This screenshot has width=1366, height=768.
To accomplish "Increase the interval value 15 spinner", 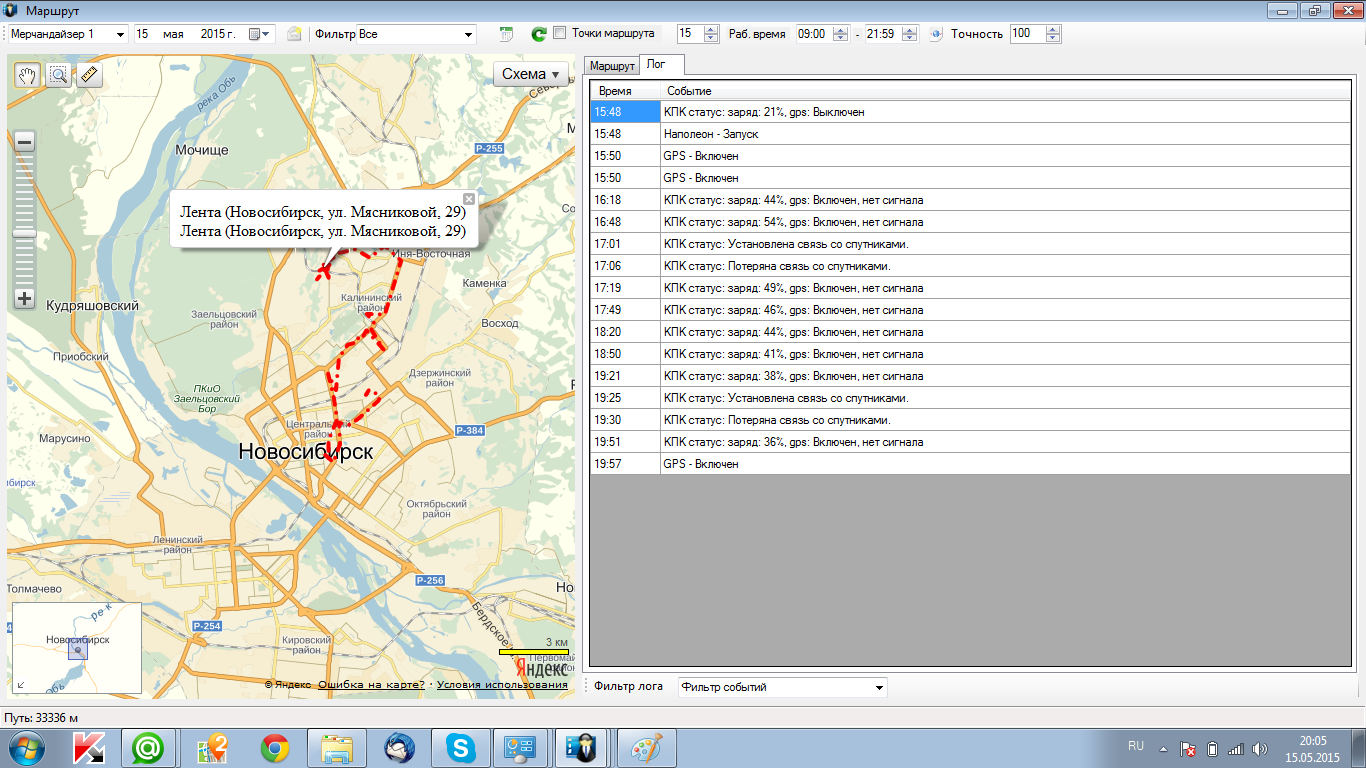I will pyautogui.click(x=711, y=30).
